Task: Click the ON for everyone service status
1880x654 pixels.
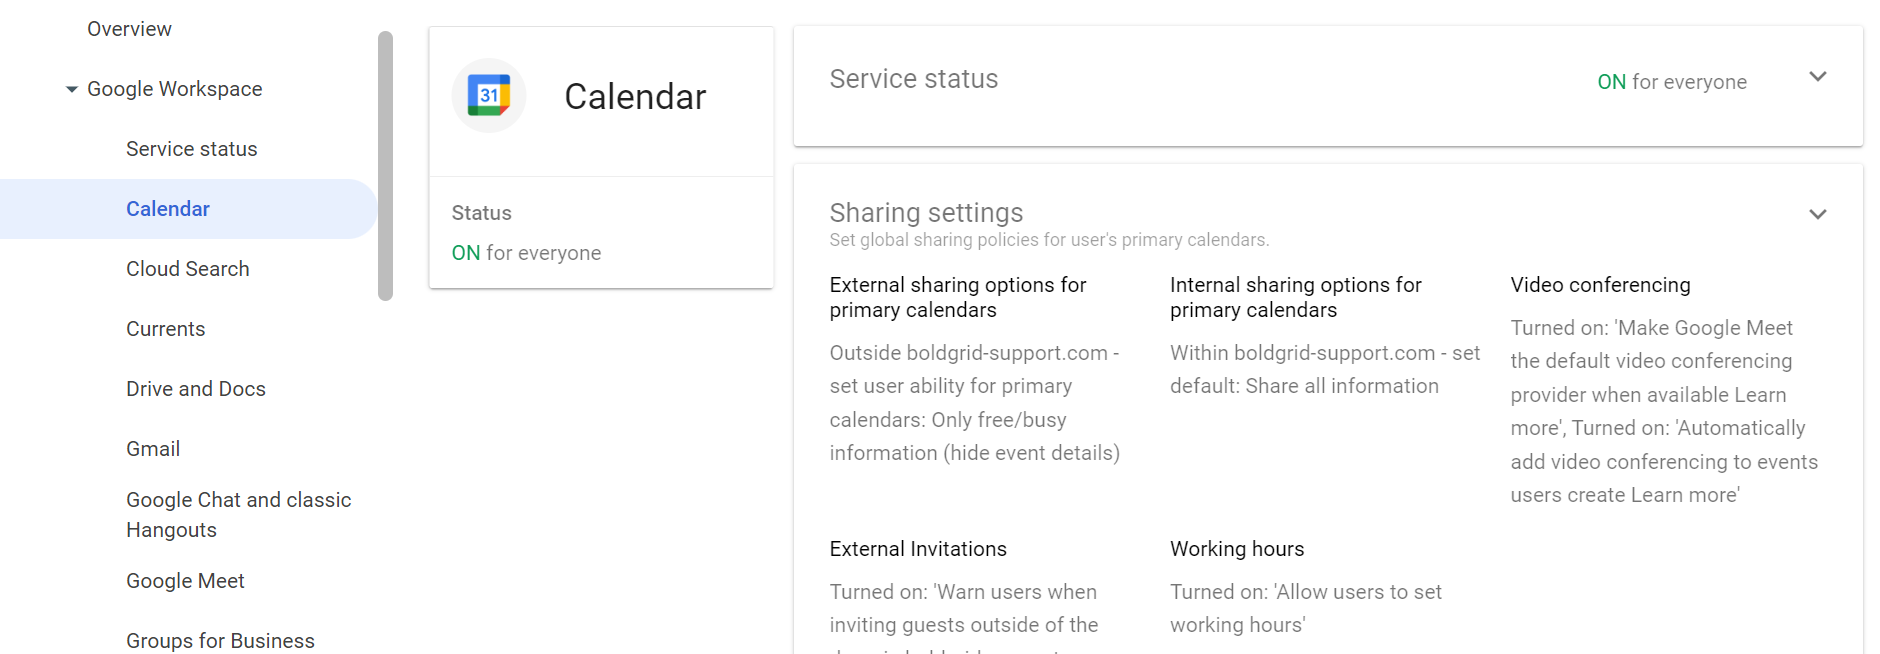Action: 1671,81
